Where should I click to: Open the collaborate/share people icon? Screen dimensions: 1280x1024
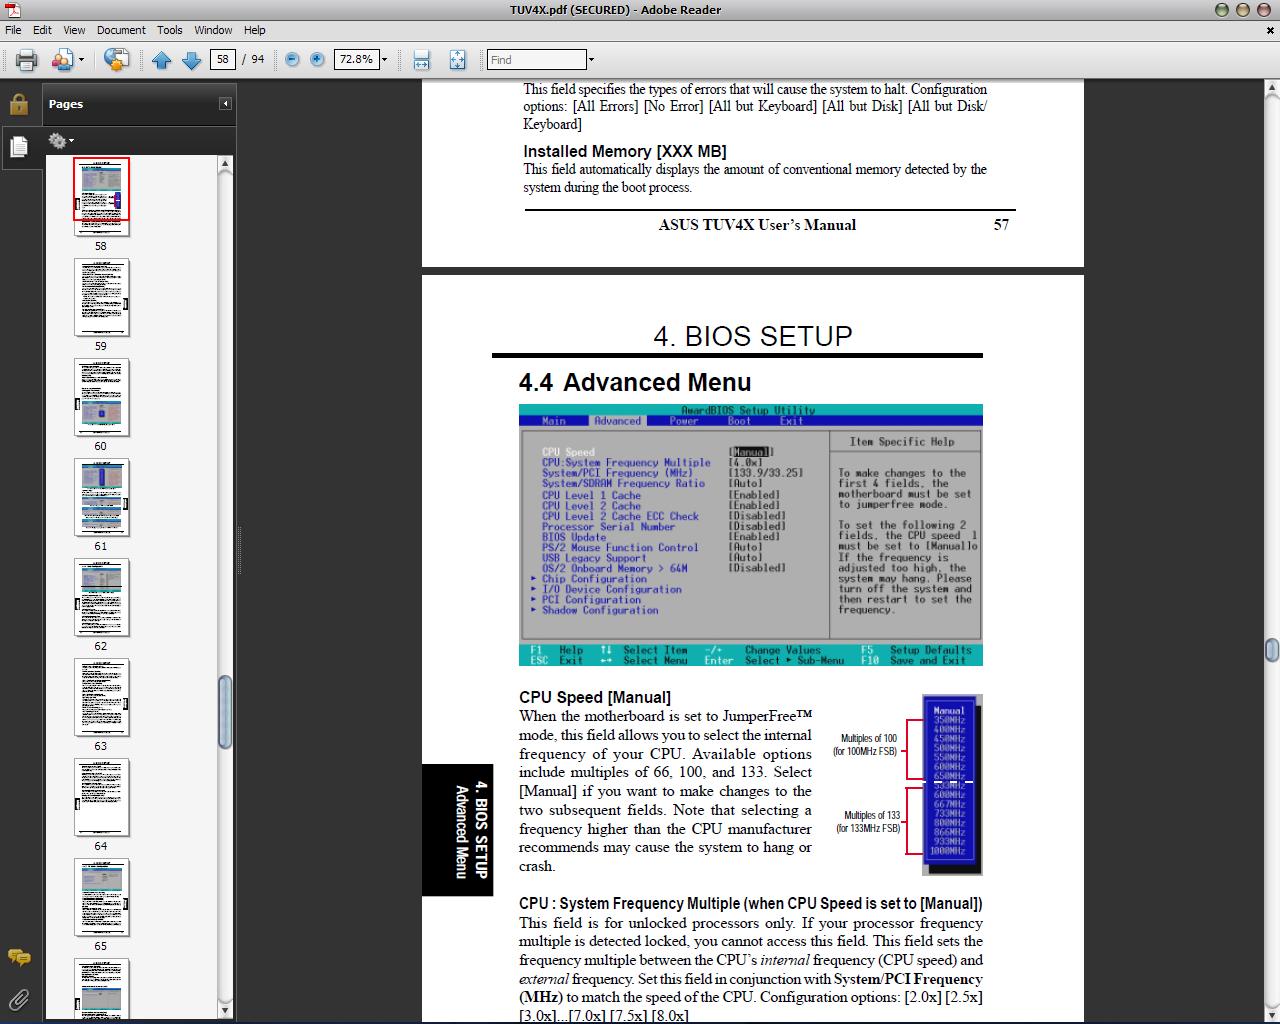62,60
